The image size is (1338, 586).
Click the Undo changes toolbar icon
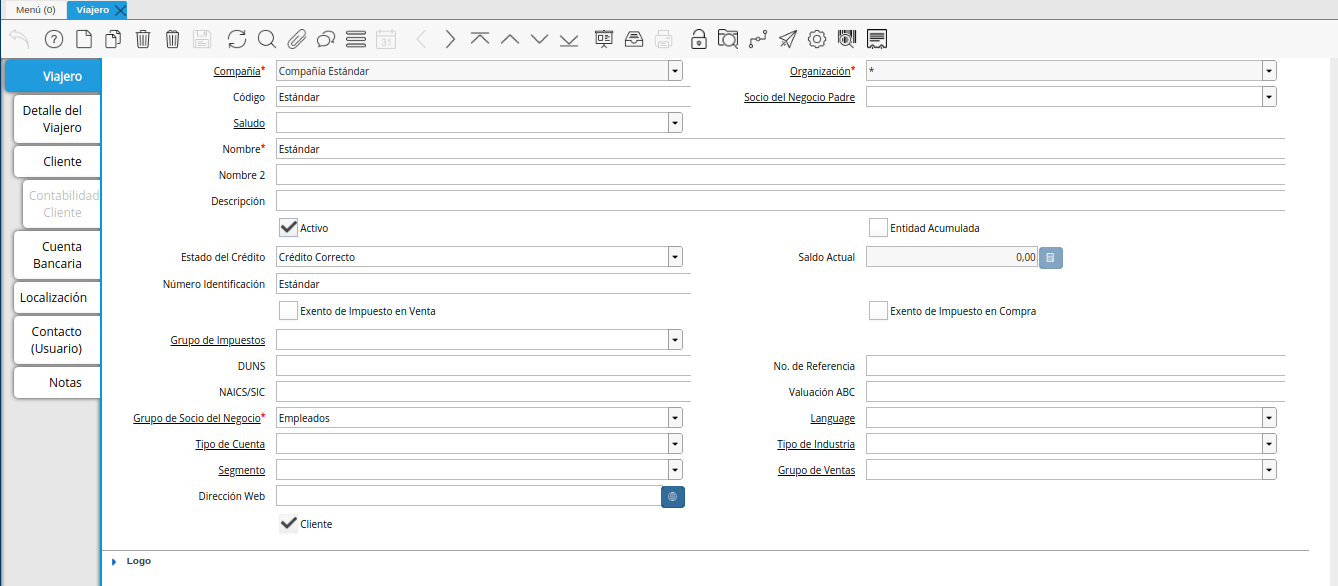19,39
